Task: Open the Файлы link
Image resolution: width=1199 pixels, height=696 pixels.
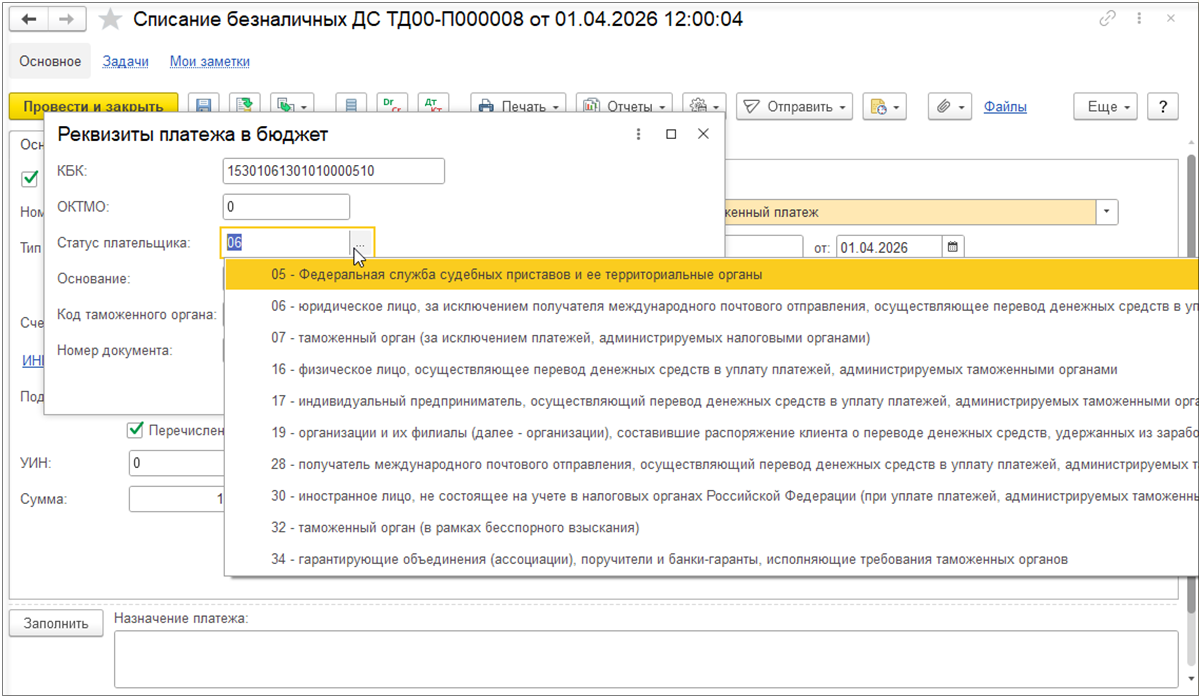Action: click(x=1005, y=106)
